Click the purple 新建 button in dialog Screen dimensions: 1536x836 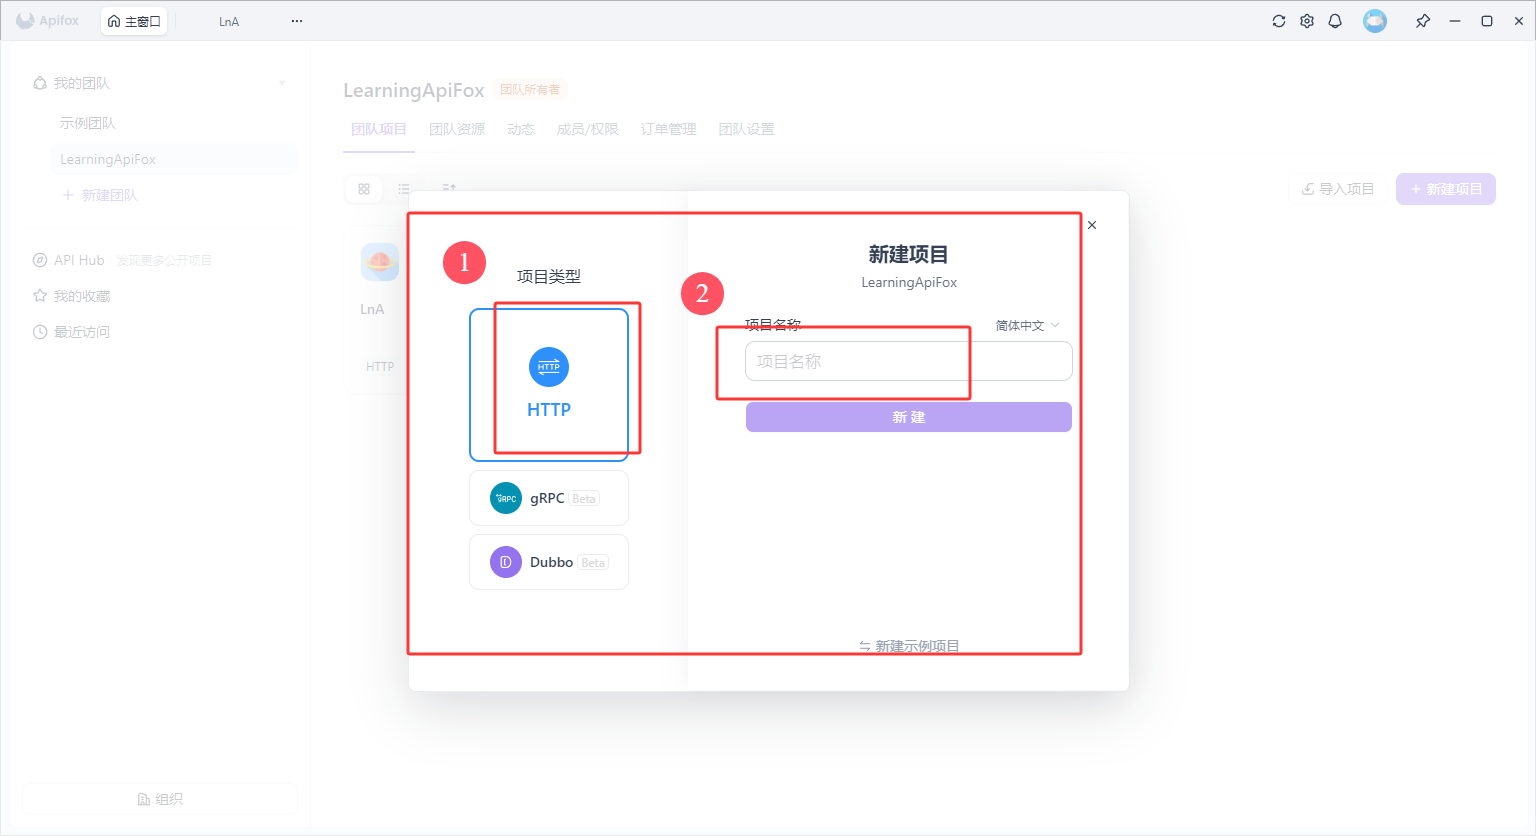[x=909, y=417]
